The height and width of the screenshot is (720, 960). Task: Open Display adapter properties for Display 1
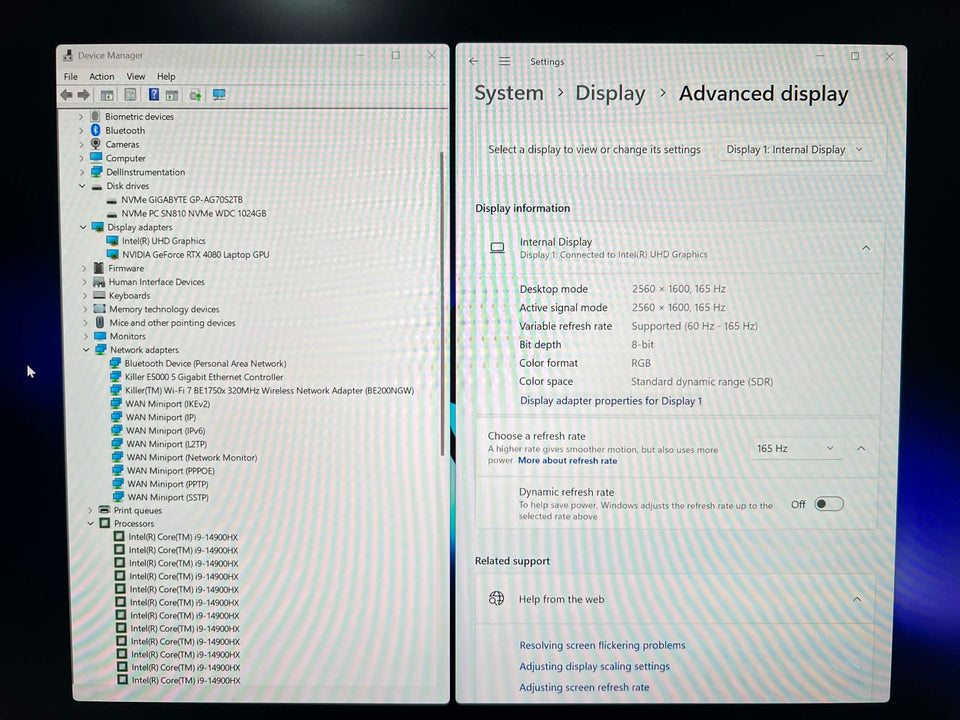[x=610, y=401]
